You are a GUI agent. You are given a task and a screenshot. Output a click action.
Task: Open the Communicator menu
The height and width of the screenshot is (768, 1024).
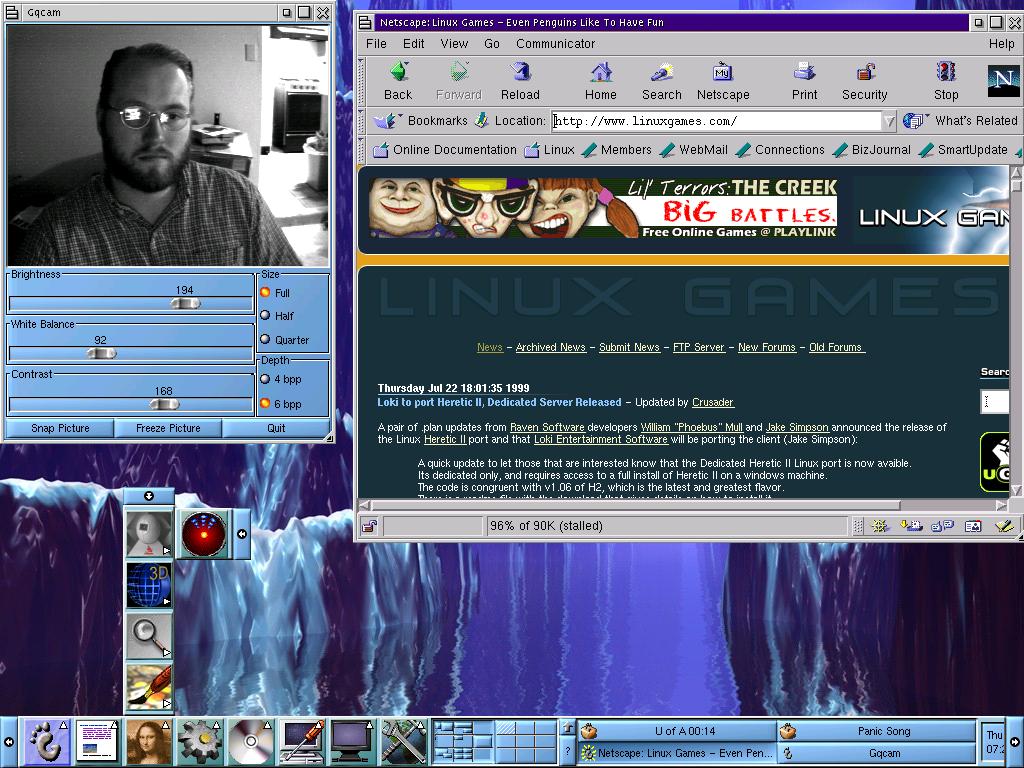click(555, 44)
